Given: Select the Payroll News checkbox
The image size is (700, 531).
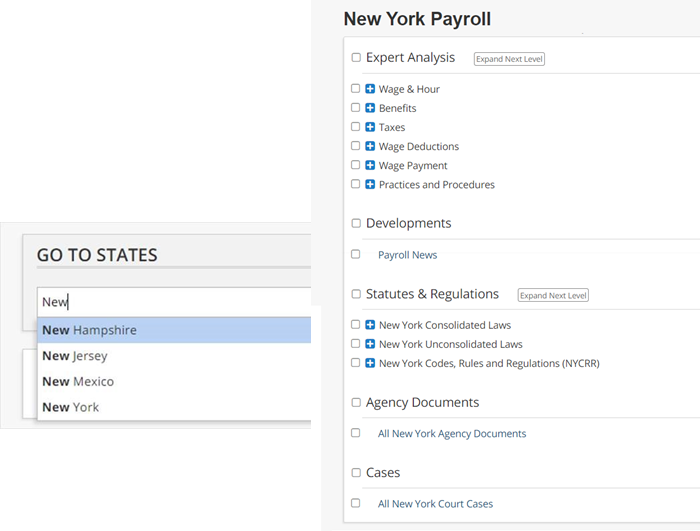Looking at the screenshot, I should [x=356, y=255].
